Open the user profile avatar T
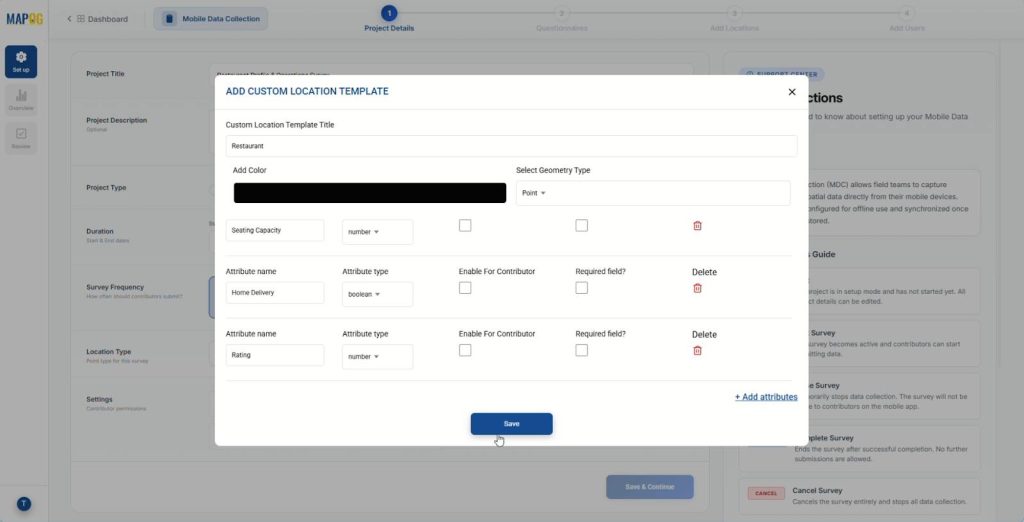This screenshot has height=522, width=1024. click(24, 504)
